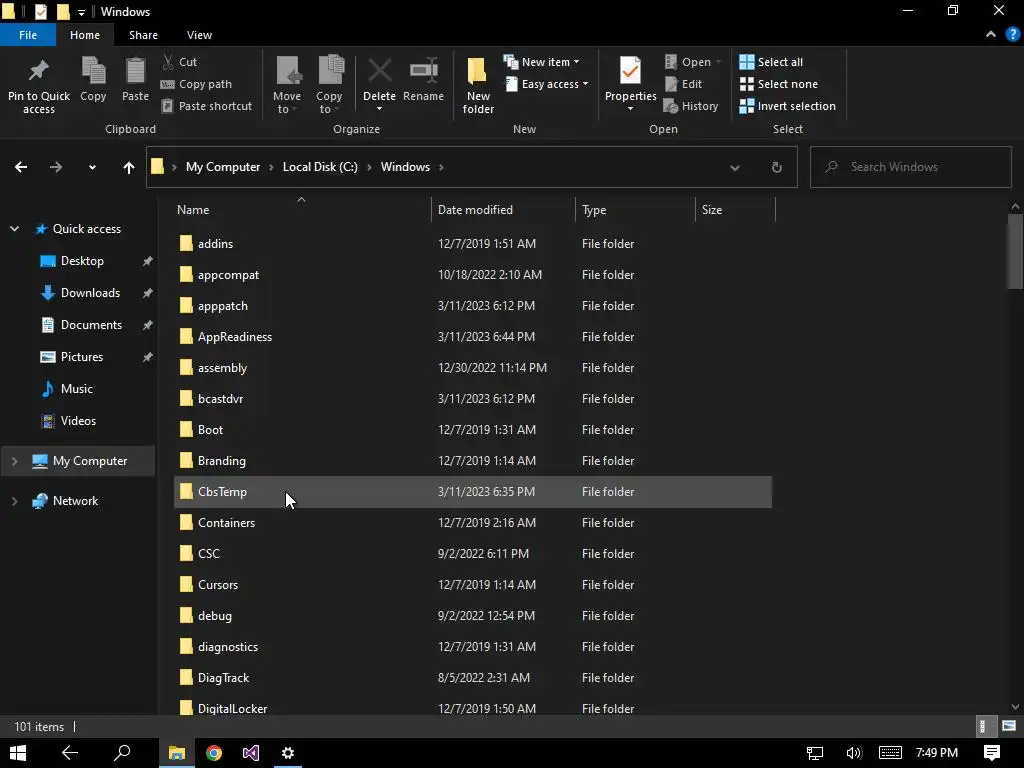The height and width of the screenshot is (768, 1024).
Task: Sort by Size column header
Action: click(x=735, y=210)
